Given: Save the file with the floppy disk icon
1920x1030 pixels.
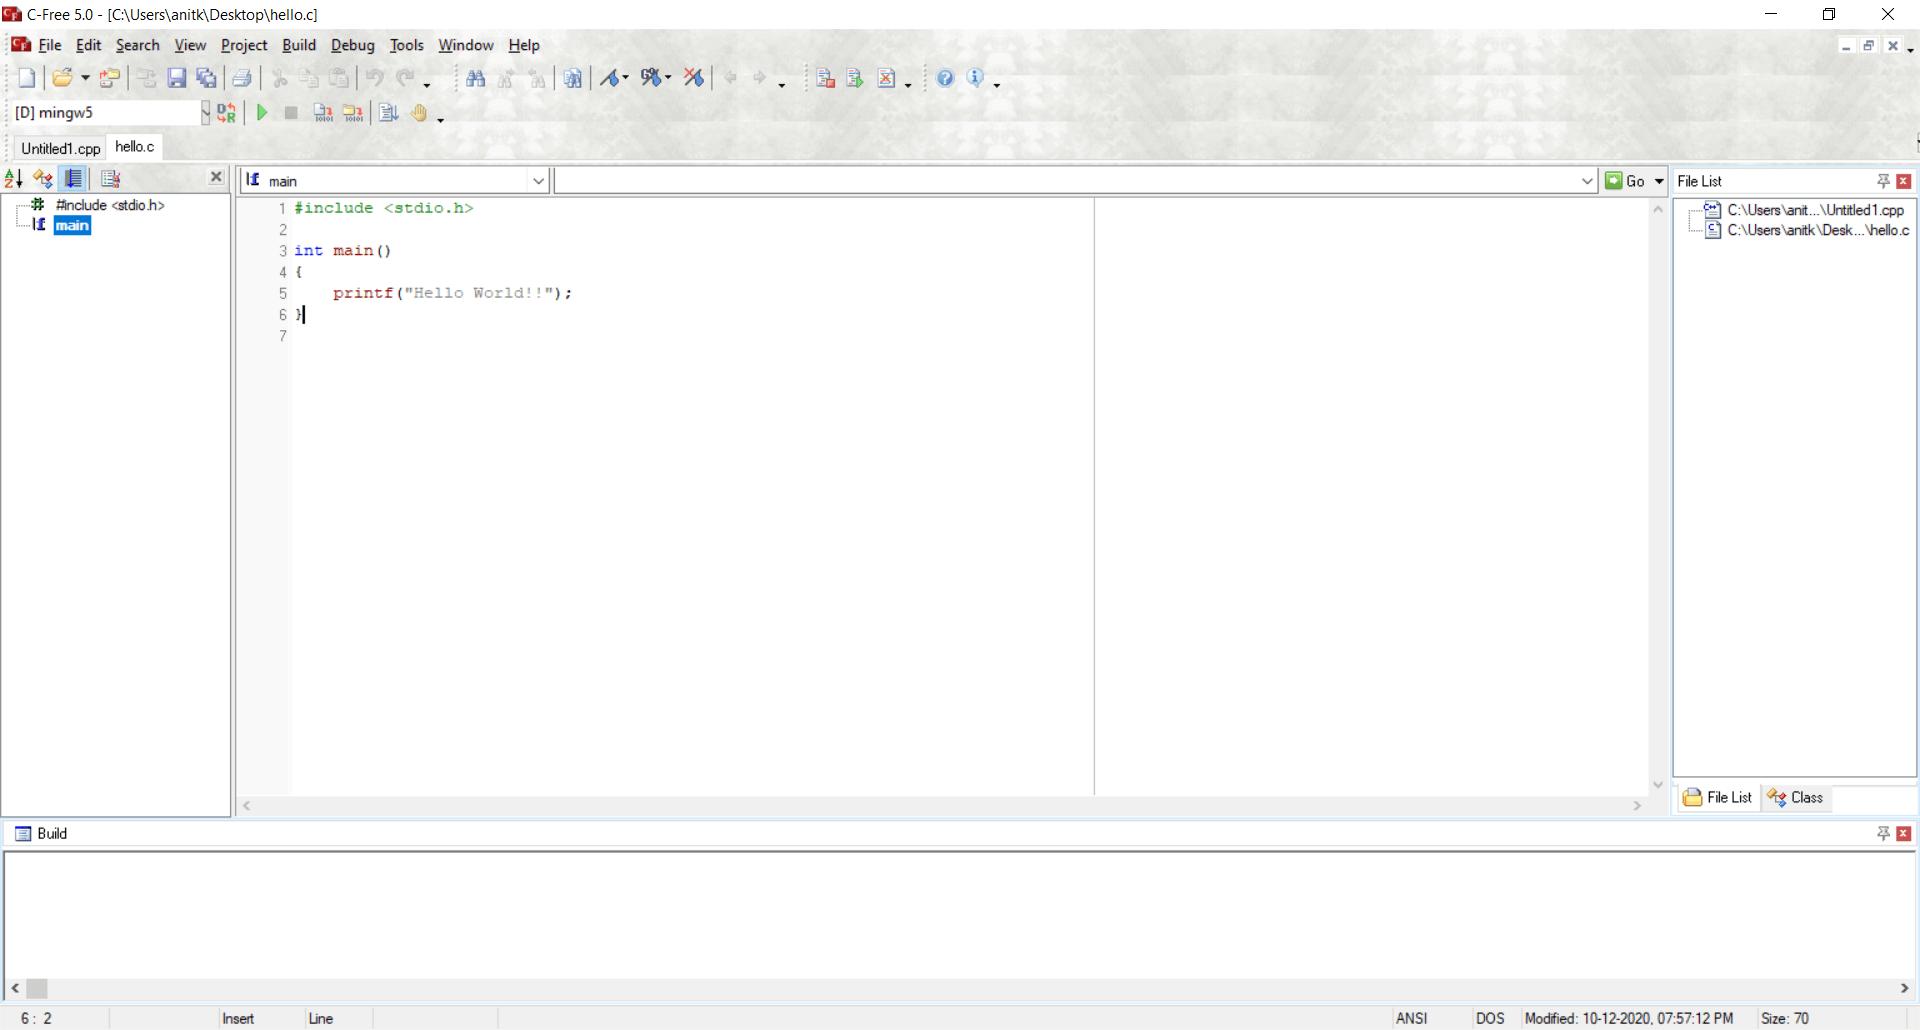Looking at the screenshot, I should tap(177, 78).
